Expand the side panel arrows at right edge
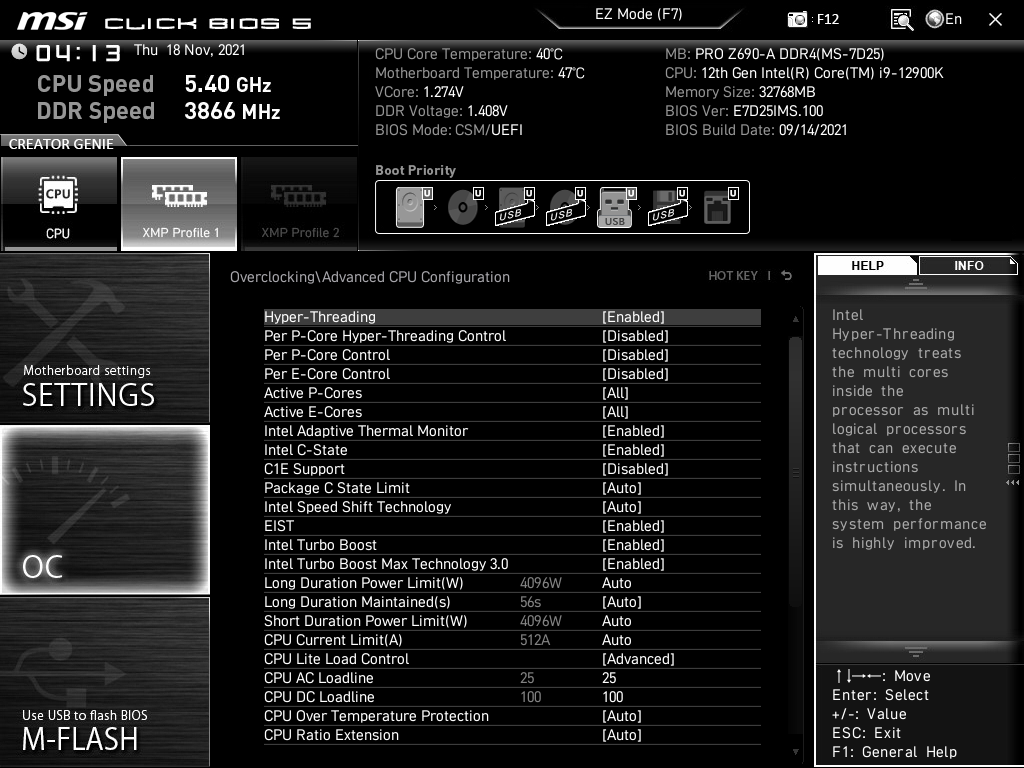The height and width of the screenshot is (768, 1024). pyautogui.click(x=1013, y=483)
